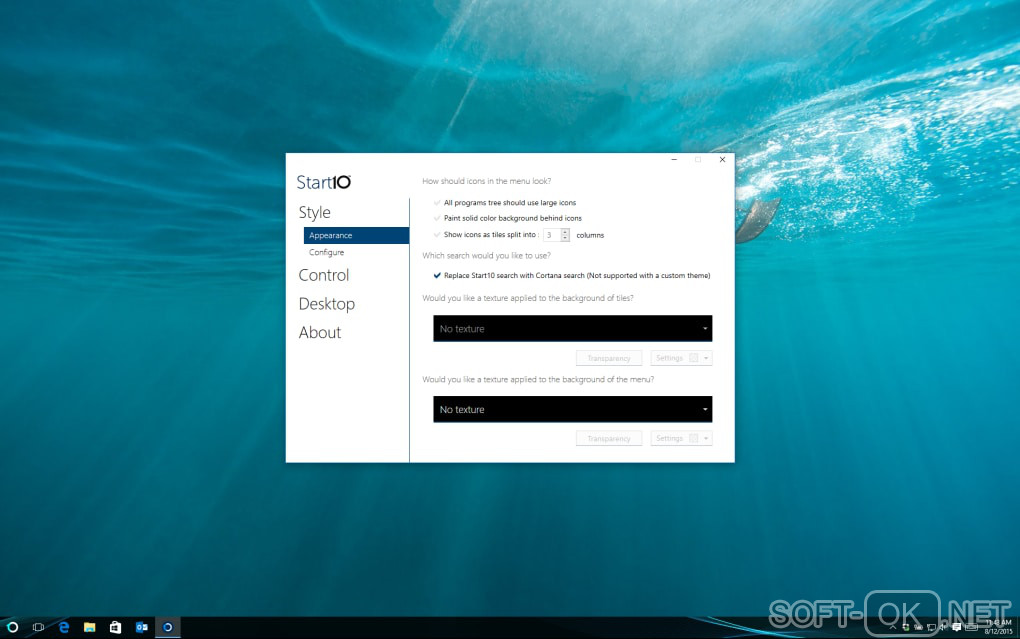Expand Settings arrow for menu texture
Viewport: 1020px width, 639px height.
tap(706, 439)
